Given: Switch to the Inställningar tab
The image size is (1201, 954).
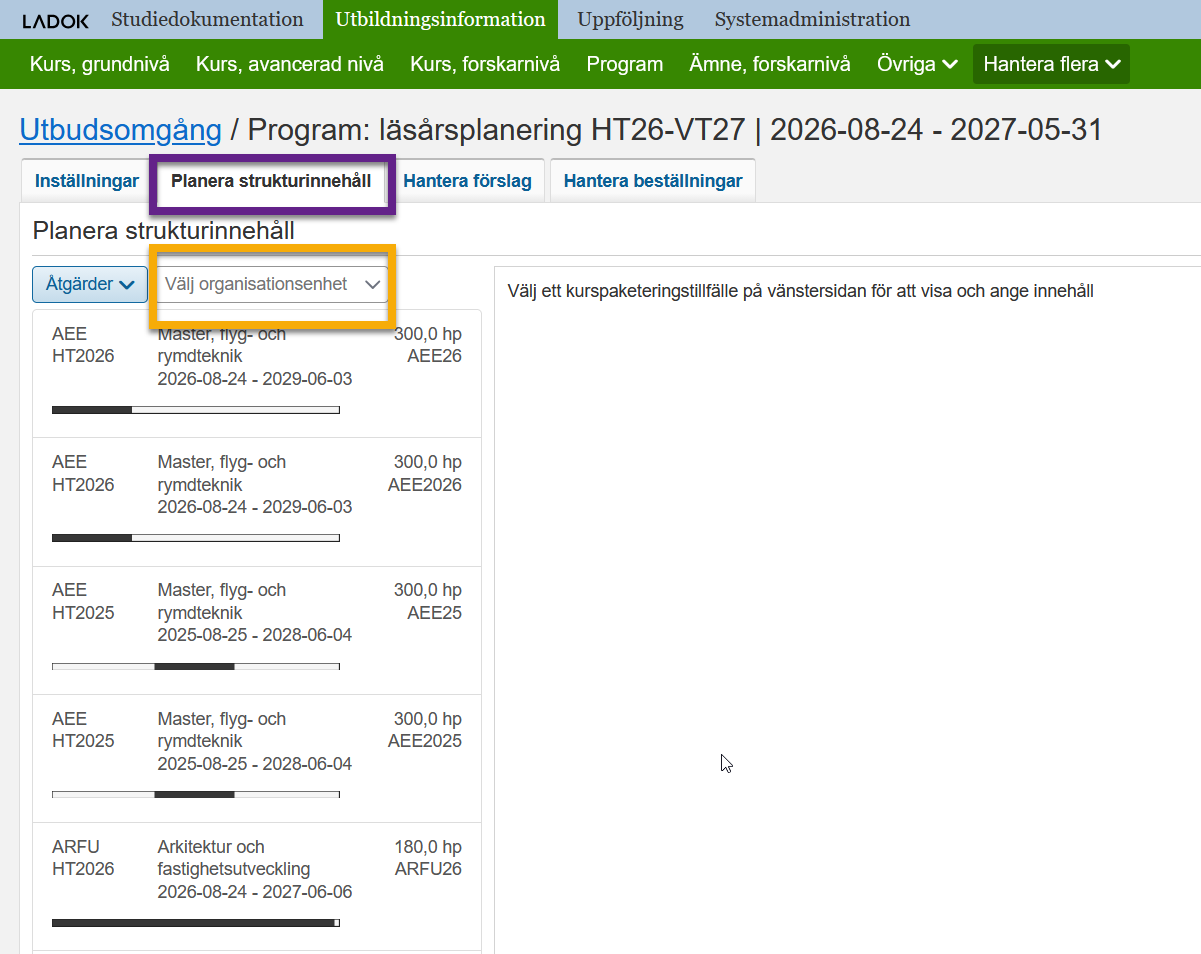Looking at the screenshot, I should (87, 181).
